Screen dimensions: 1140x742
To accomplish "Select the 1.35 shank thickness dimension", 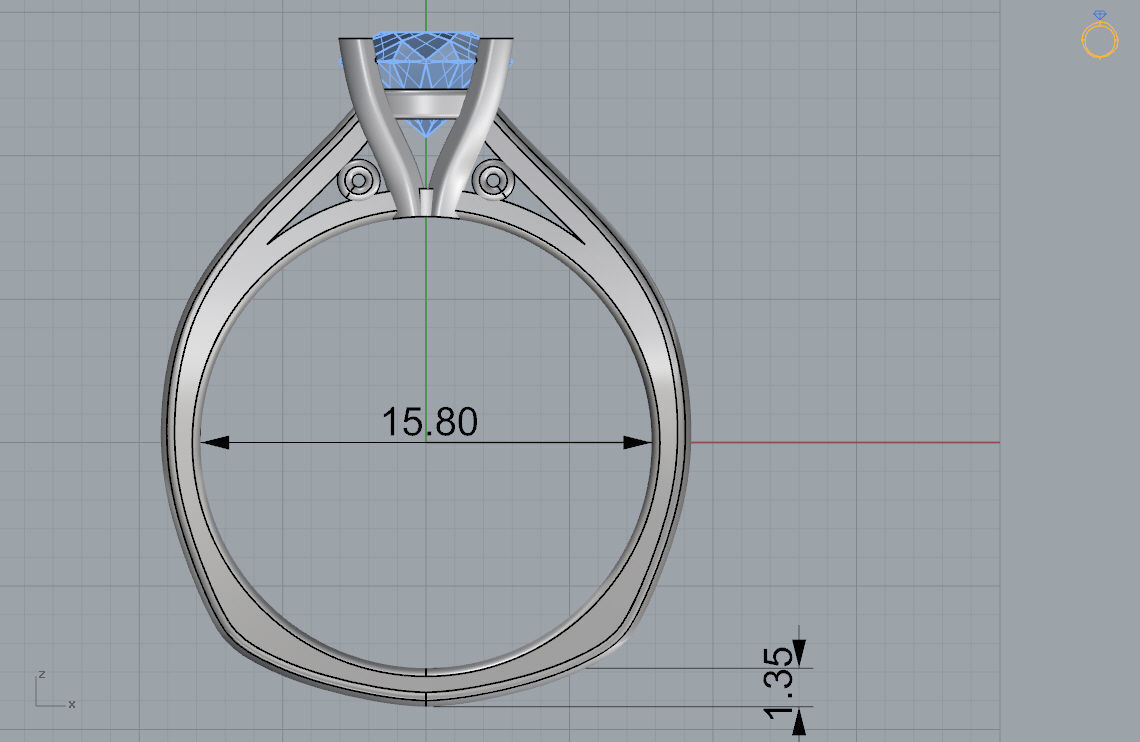I will [779, 682].
